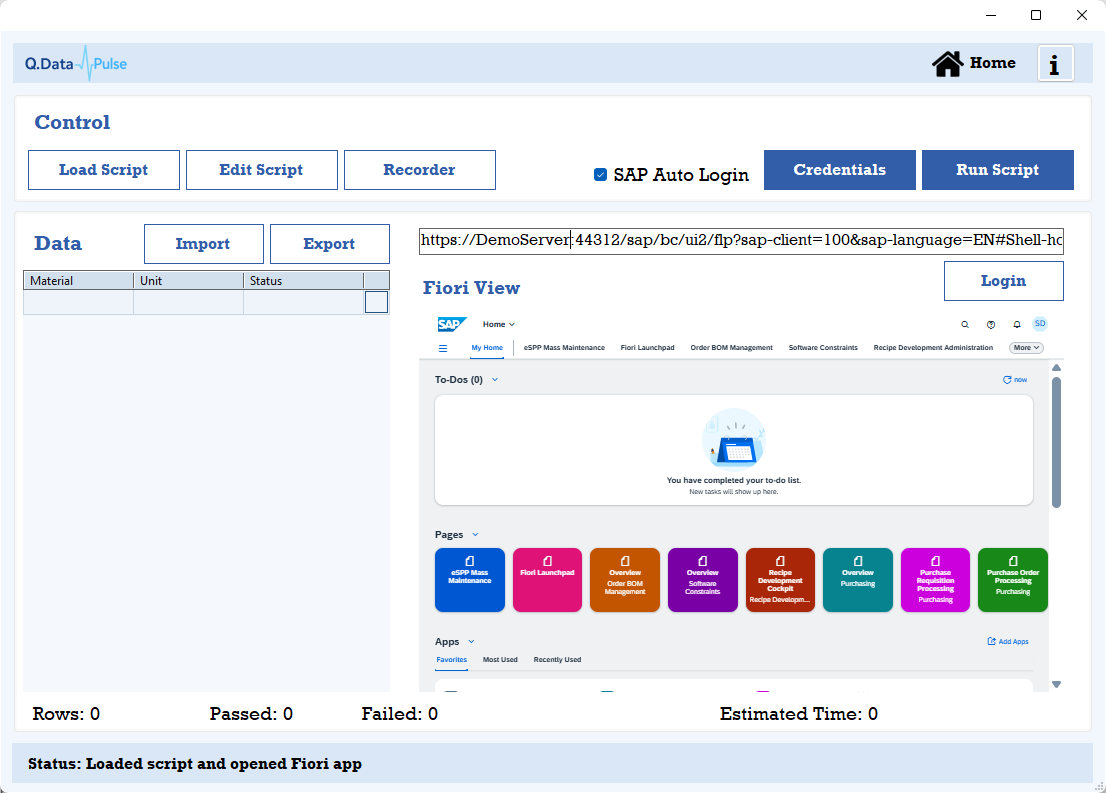Open the Recipe Development Cockpit tile
The width and height of the screenshot is (1106, 793).
pyautogui.click(x=780, y=580)
